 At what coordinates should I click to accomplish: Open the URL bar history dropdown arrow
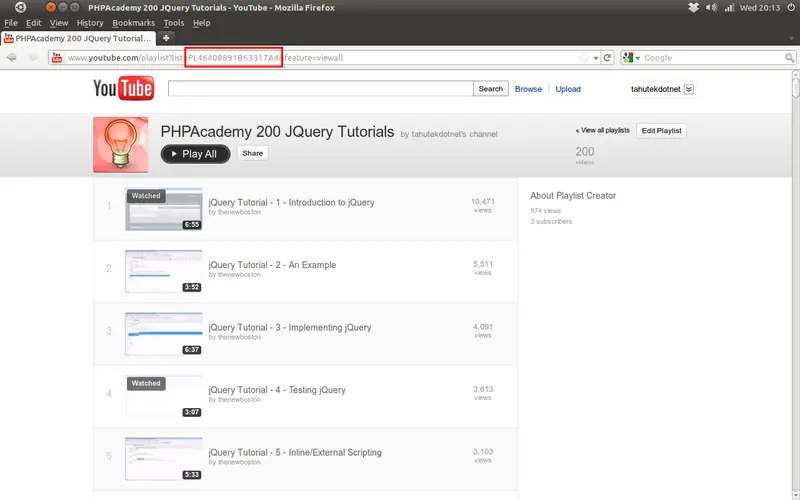coord(595,58)
